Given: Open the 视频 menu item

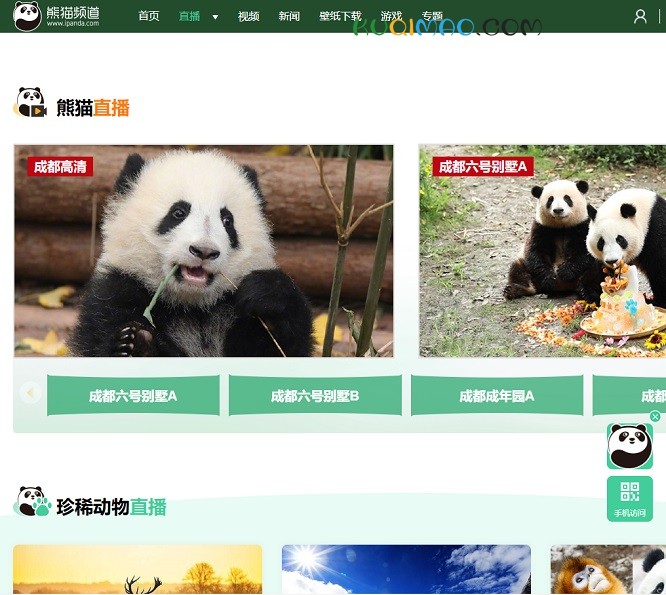Looking at the screenshot, I should click(248, 16).
